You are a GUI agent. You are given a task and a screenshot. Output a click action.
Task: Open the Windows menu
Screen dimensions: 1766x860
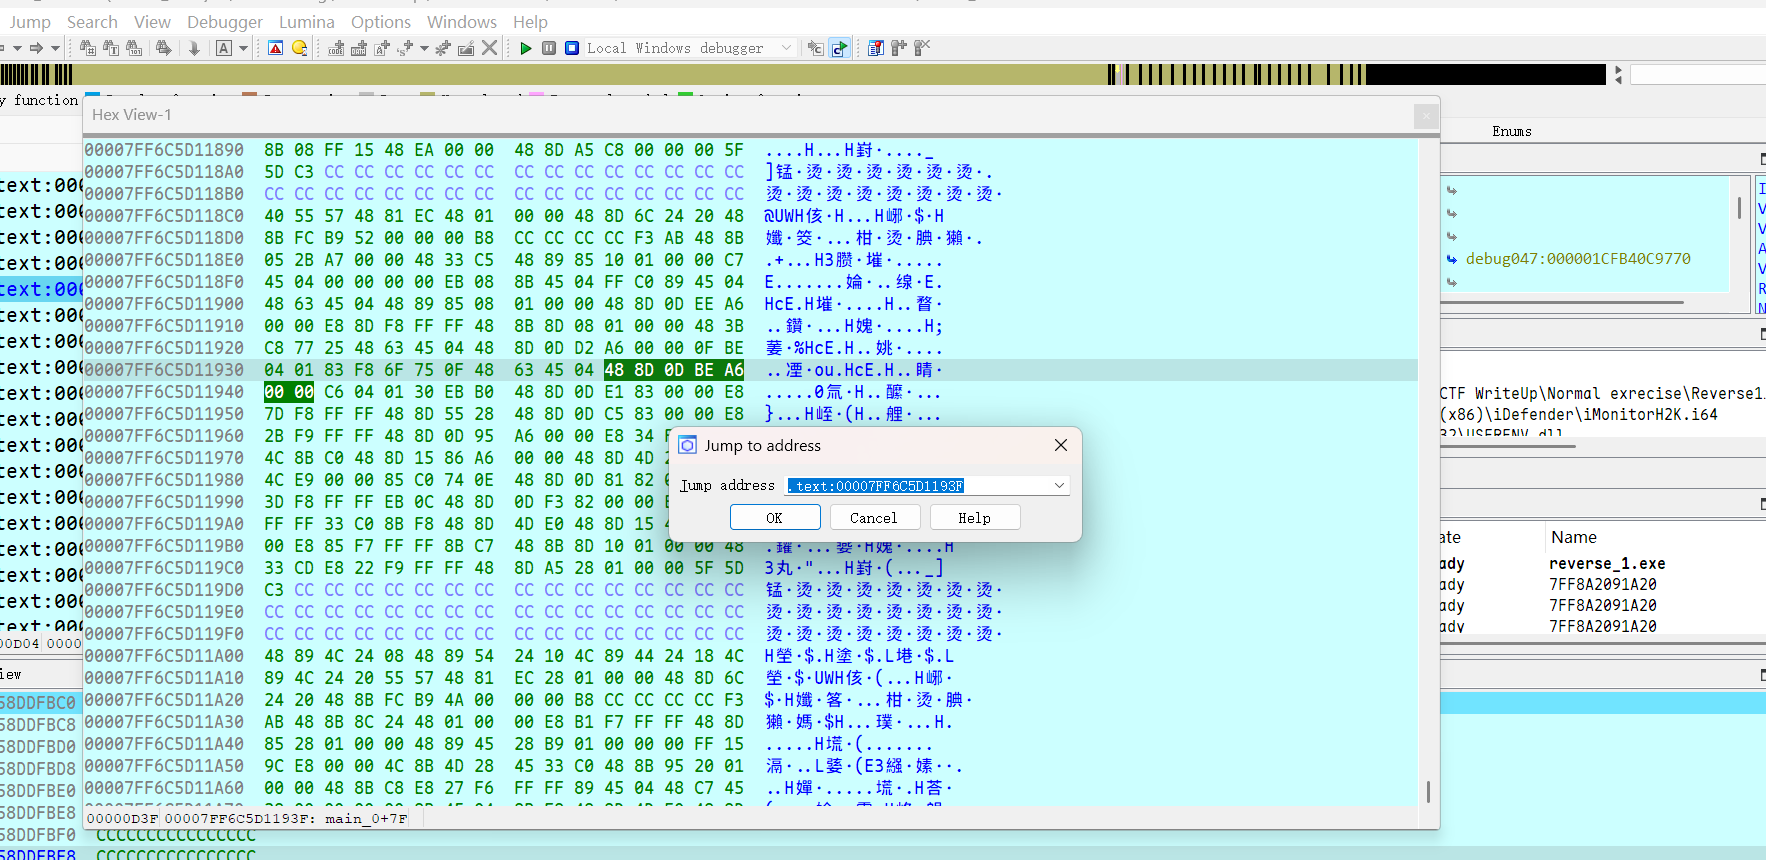[x=462, y=22]
